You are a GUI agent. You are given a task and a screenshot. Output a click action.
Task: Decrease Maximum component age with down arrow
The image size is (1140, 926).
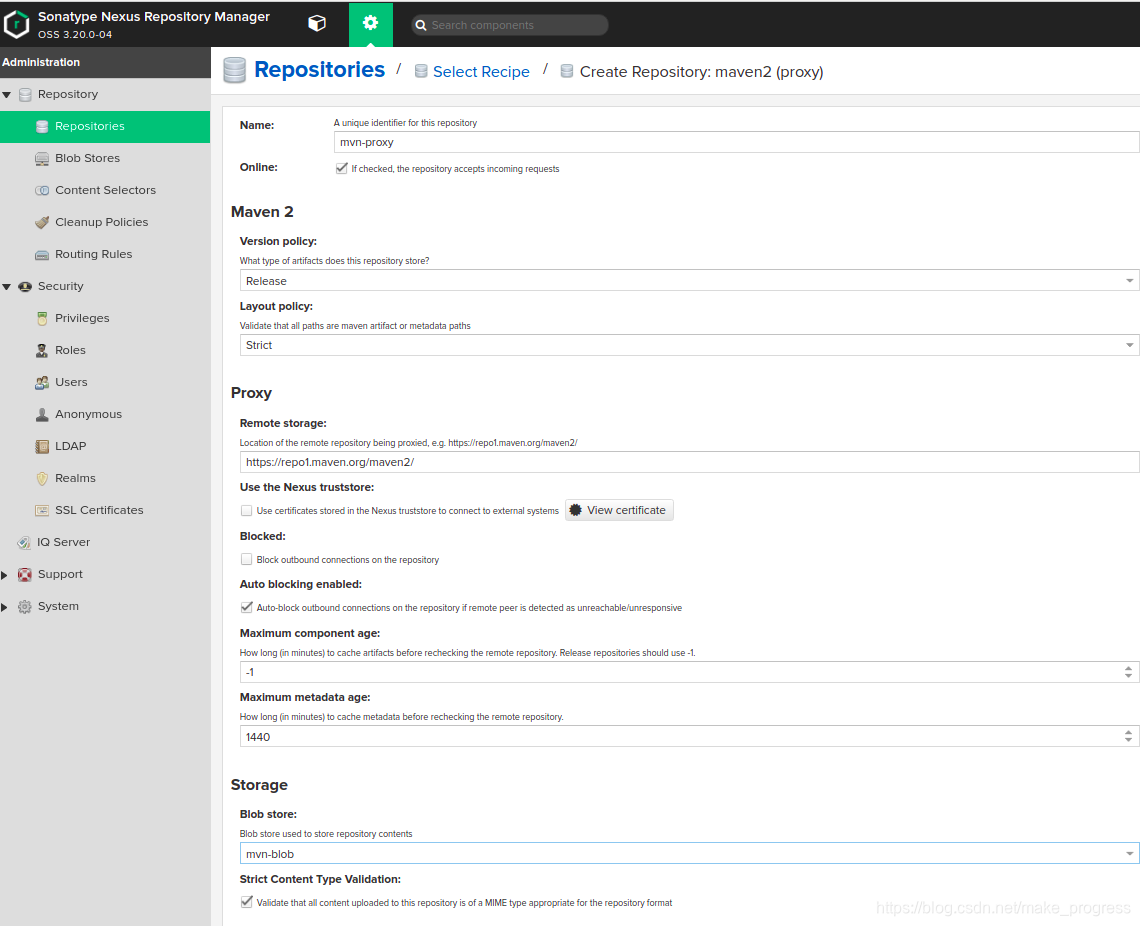click(x=1128, y=677)
